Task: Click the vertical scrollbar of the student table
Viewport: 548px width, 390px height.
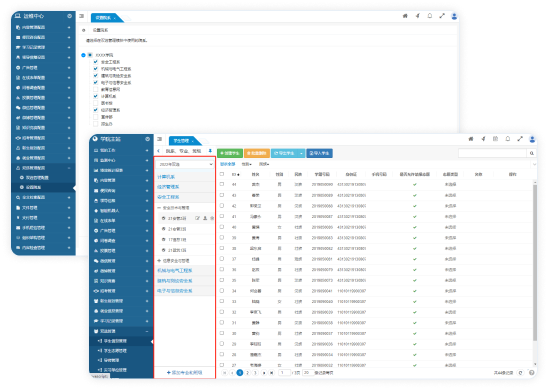Action: pos(535,262)
